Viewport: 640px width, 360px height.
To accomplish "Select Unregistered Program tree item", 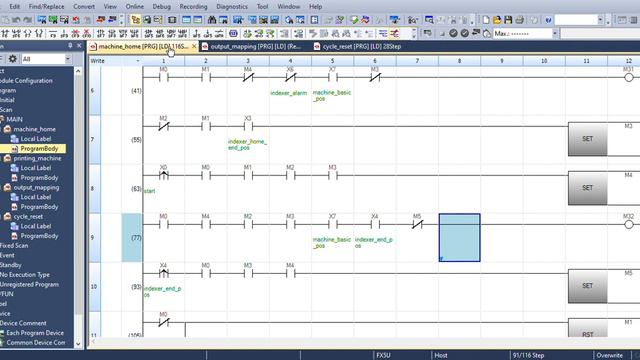I will 29,284.
